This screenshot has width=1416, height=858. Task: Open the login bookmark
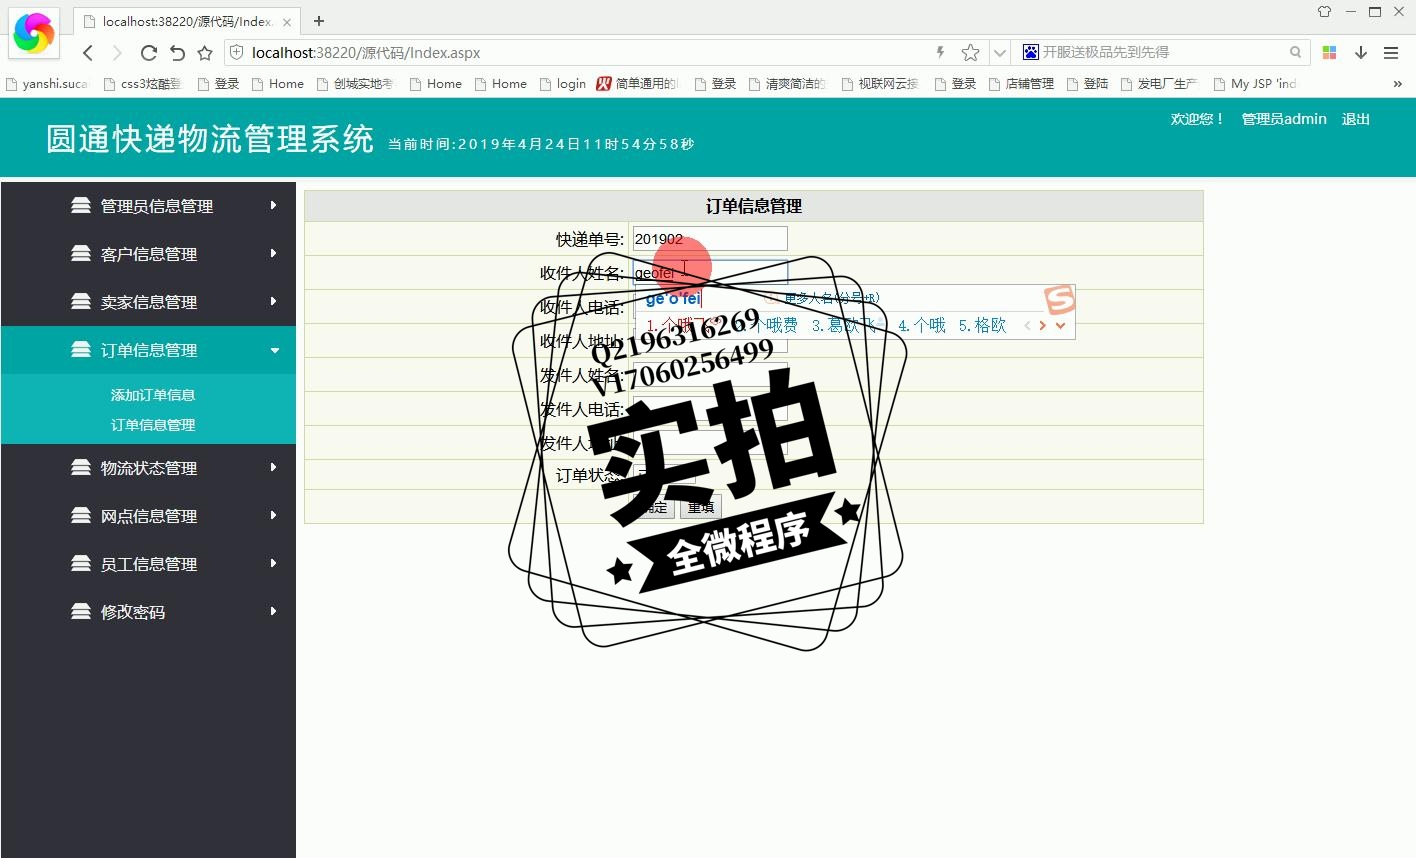[x=563, y=84]
